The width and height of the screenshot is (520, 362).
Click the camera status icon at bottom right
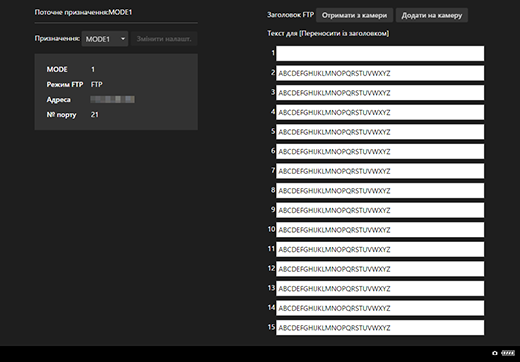coord(495,353)
